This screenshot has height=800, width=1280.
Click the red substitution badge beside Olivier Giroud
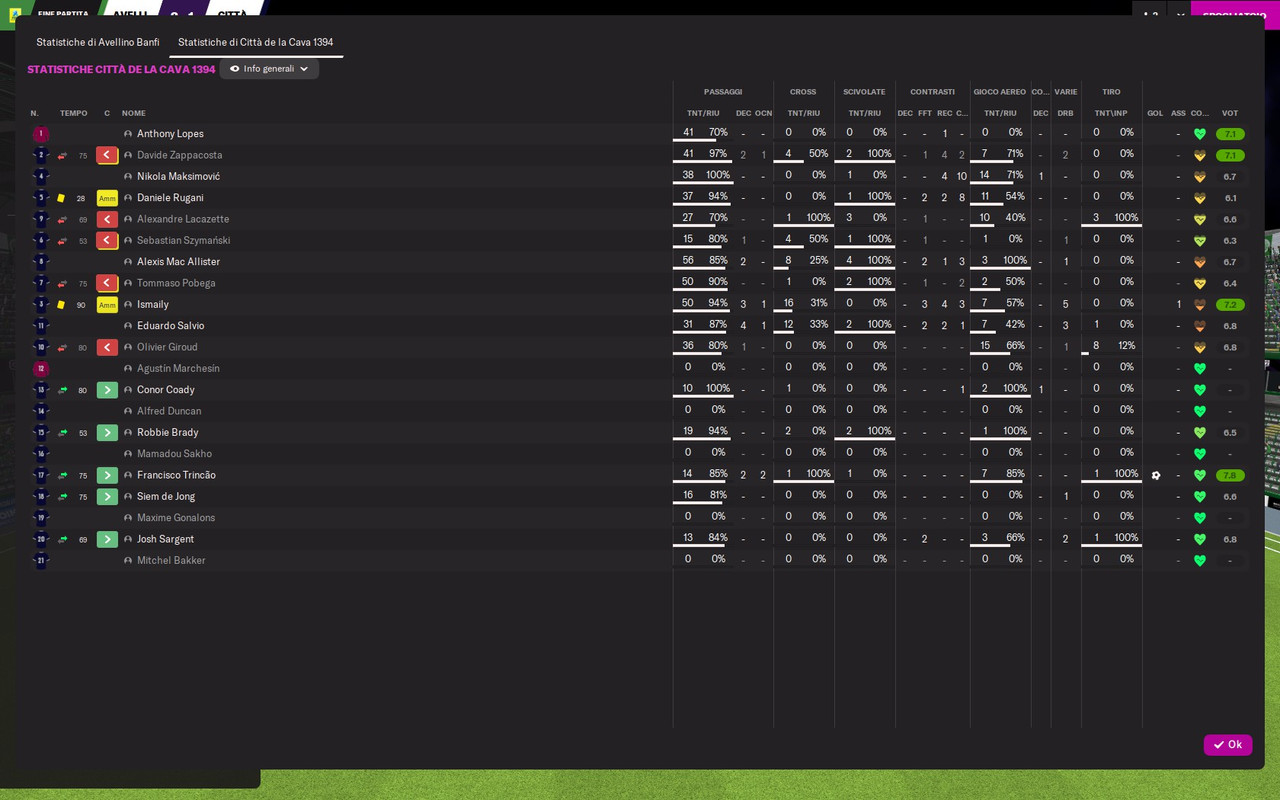107,347
